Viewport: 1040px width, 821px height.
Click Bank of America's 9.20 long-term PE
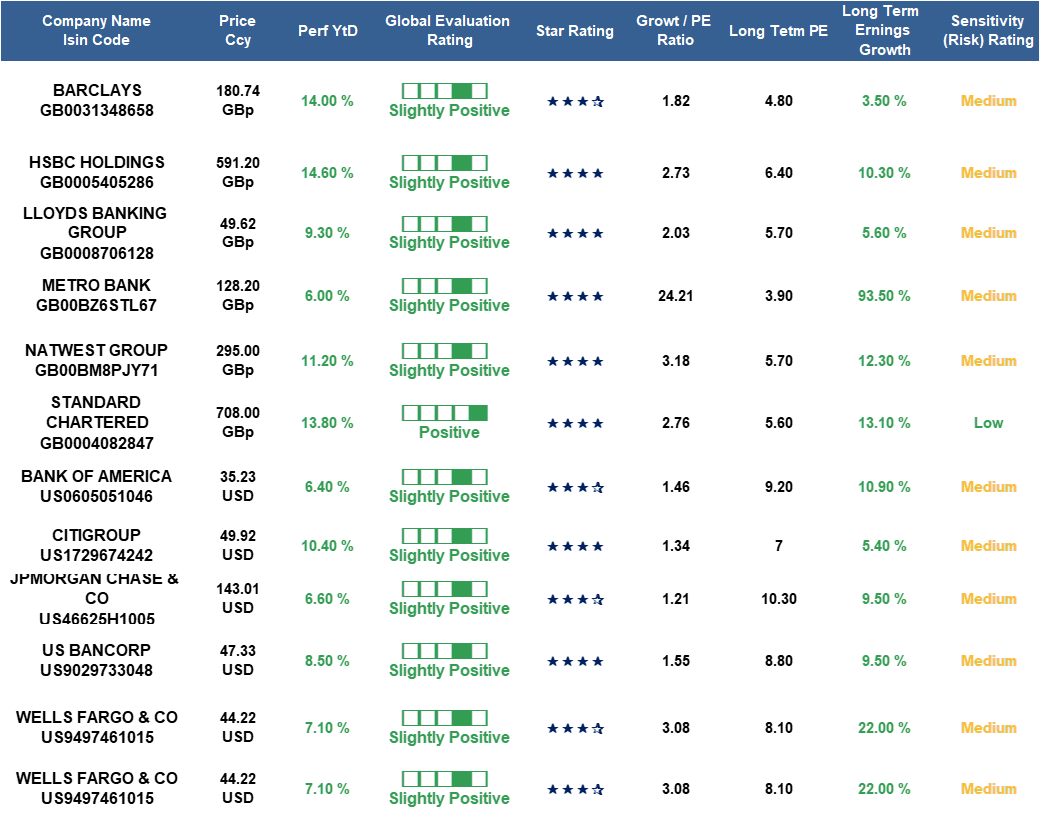[779, 487]
